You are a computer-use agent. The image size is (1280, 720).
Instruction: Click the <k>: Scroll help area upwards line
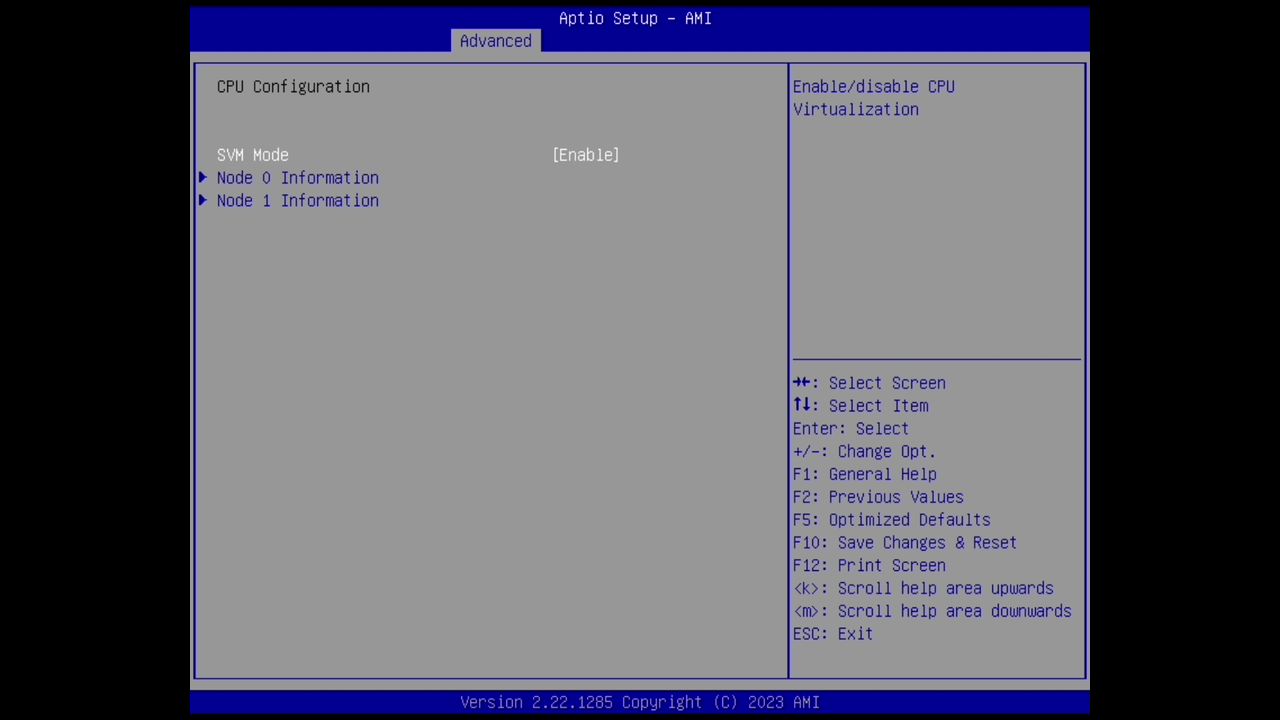click(x=923, y=589)
